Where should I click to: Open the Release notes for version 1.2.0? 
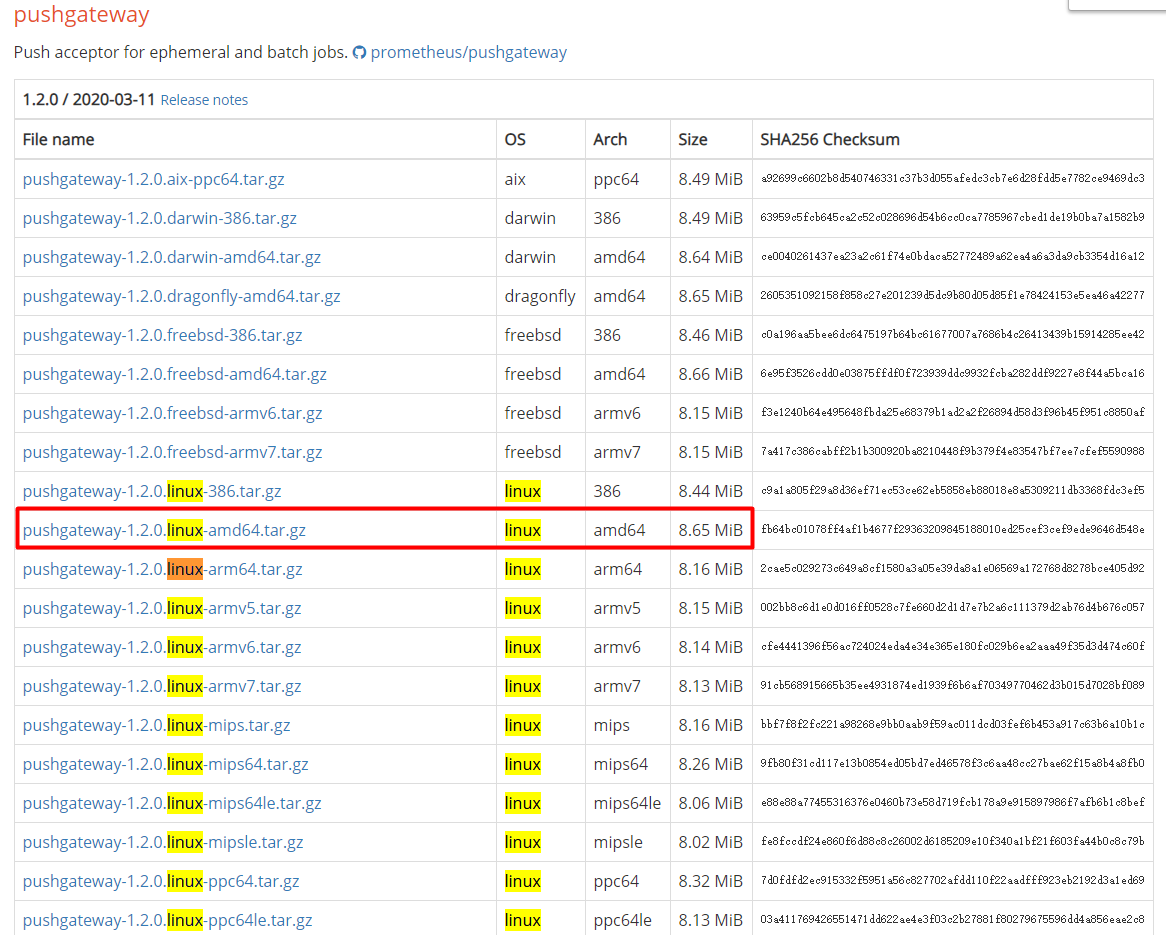[x=204, y=99]
